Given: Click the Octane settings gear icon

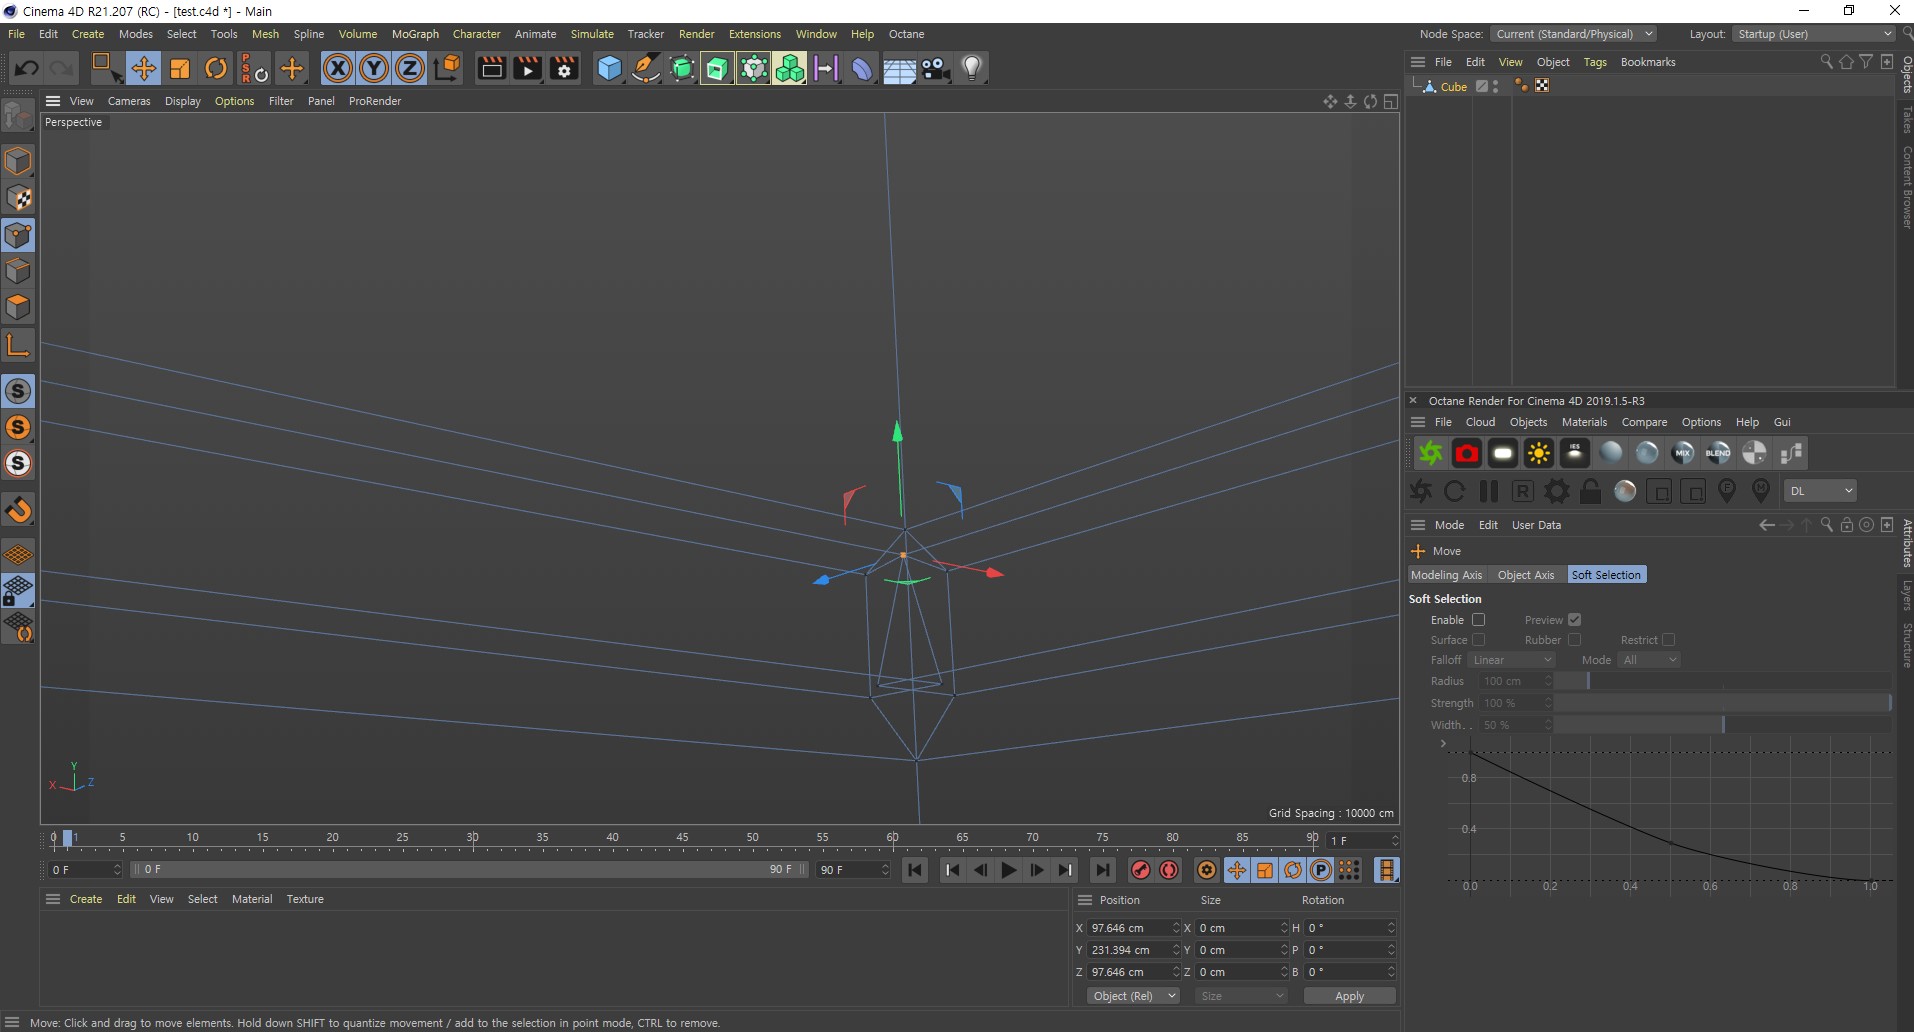Looking at the screenshot, I should pos(1556,491).
